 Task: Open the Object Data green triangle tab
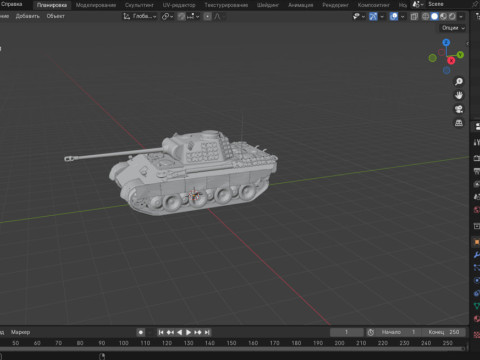tap(476, 306)
